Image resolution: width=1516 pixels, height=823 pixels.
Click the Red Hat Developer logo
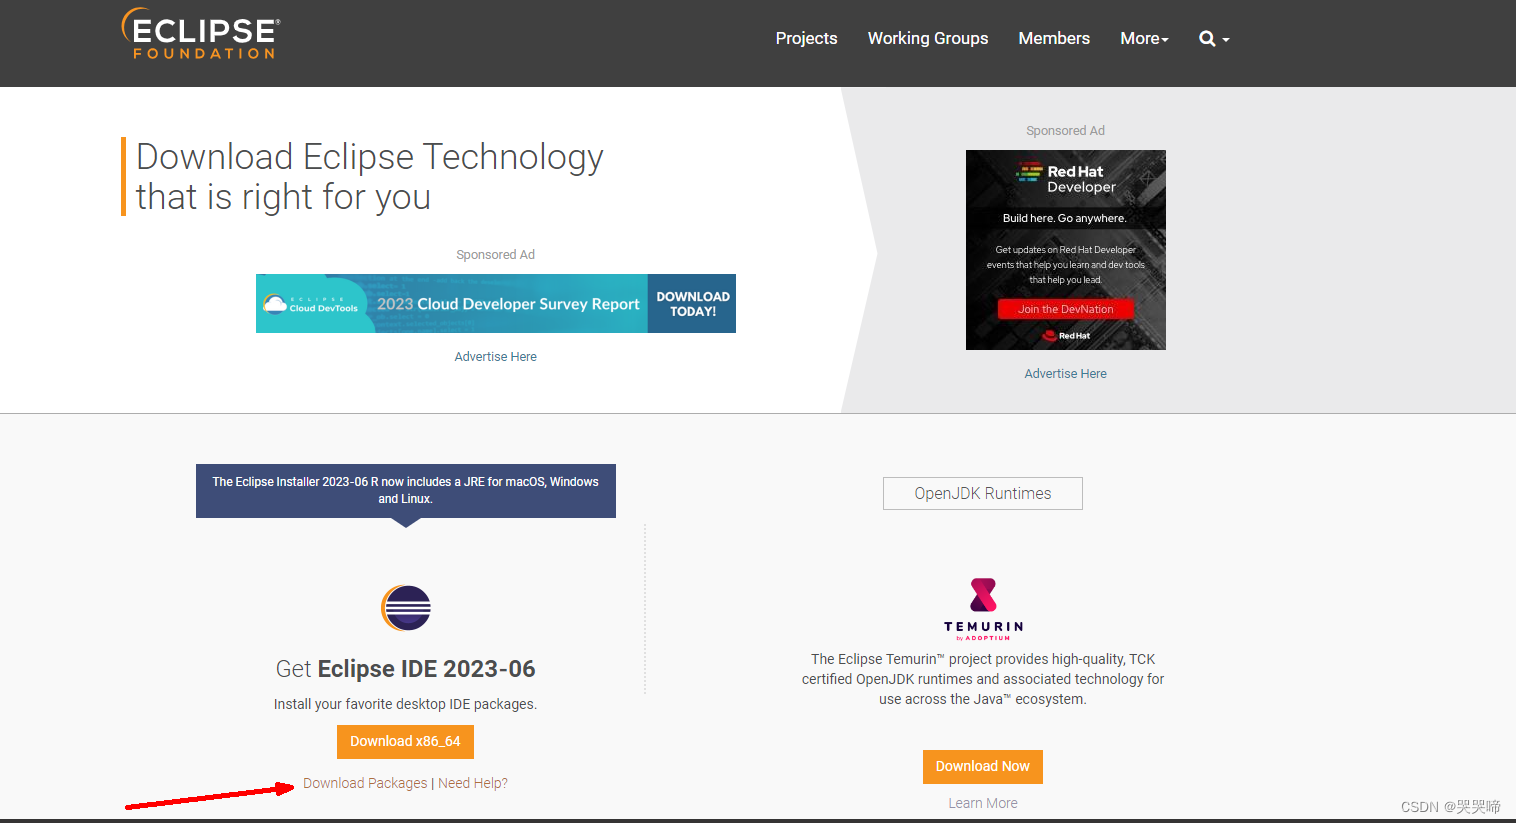1066,179
